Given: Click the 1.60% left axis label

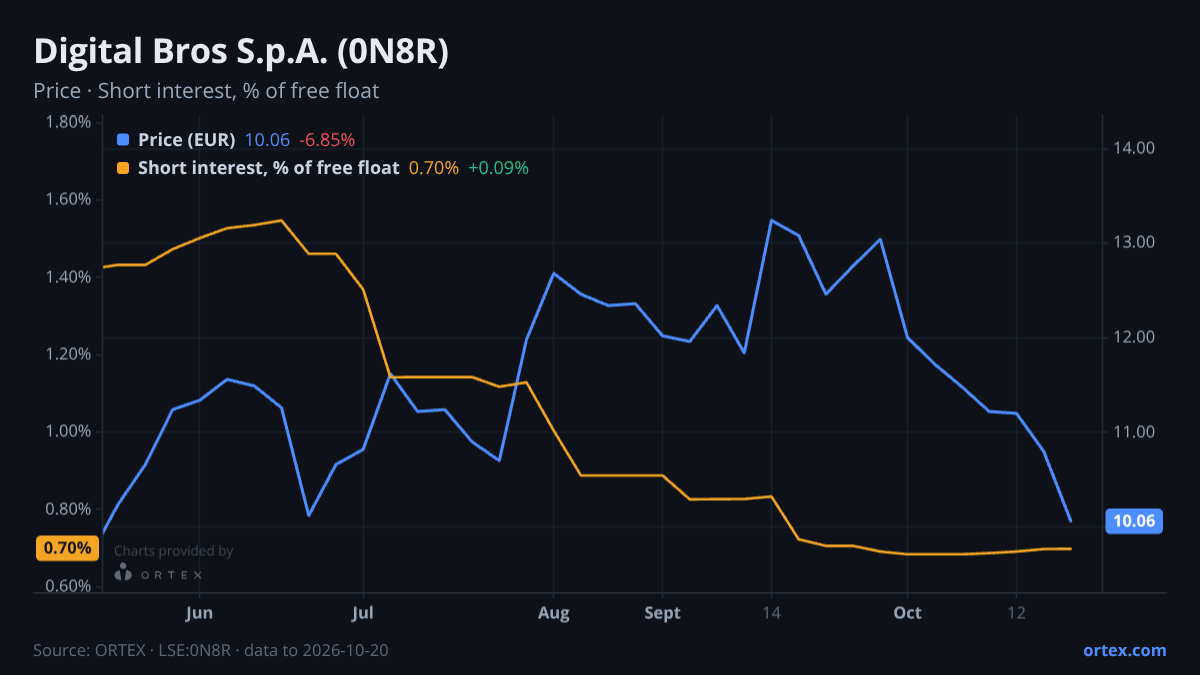Looking at the screenshot, I should (68, 199).
